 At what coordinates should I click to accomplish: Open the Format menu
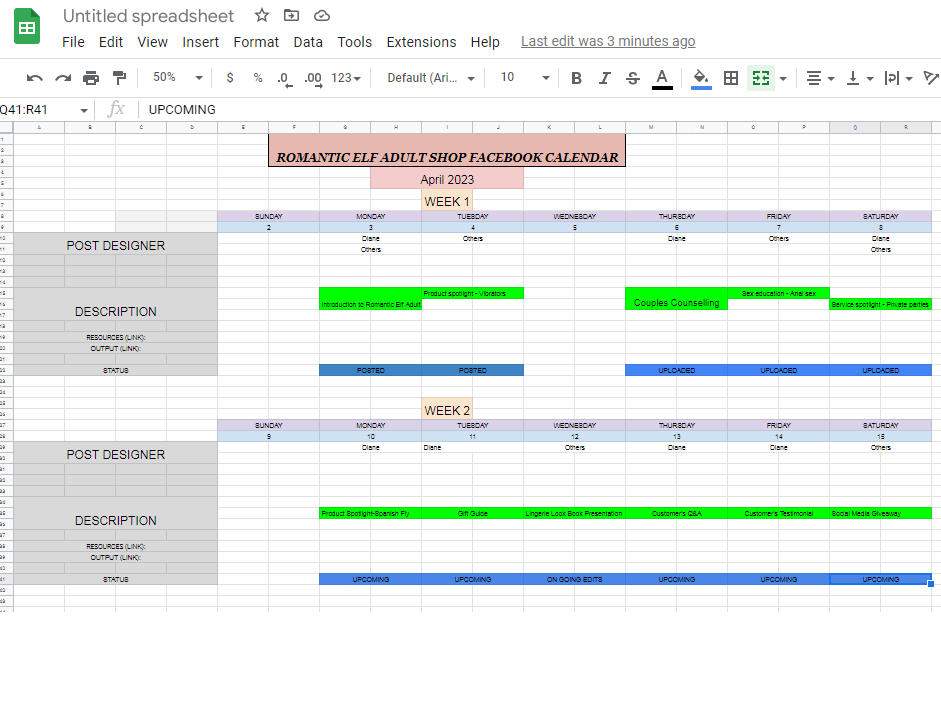(256, 42)
